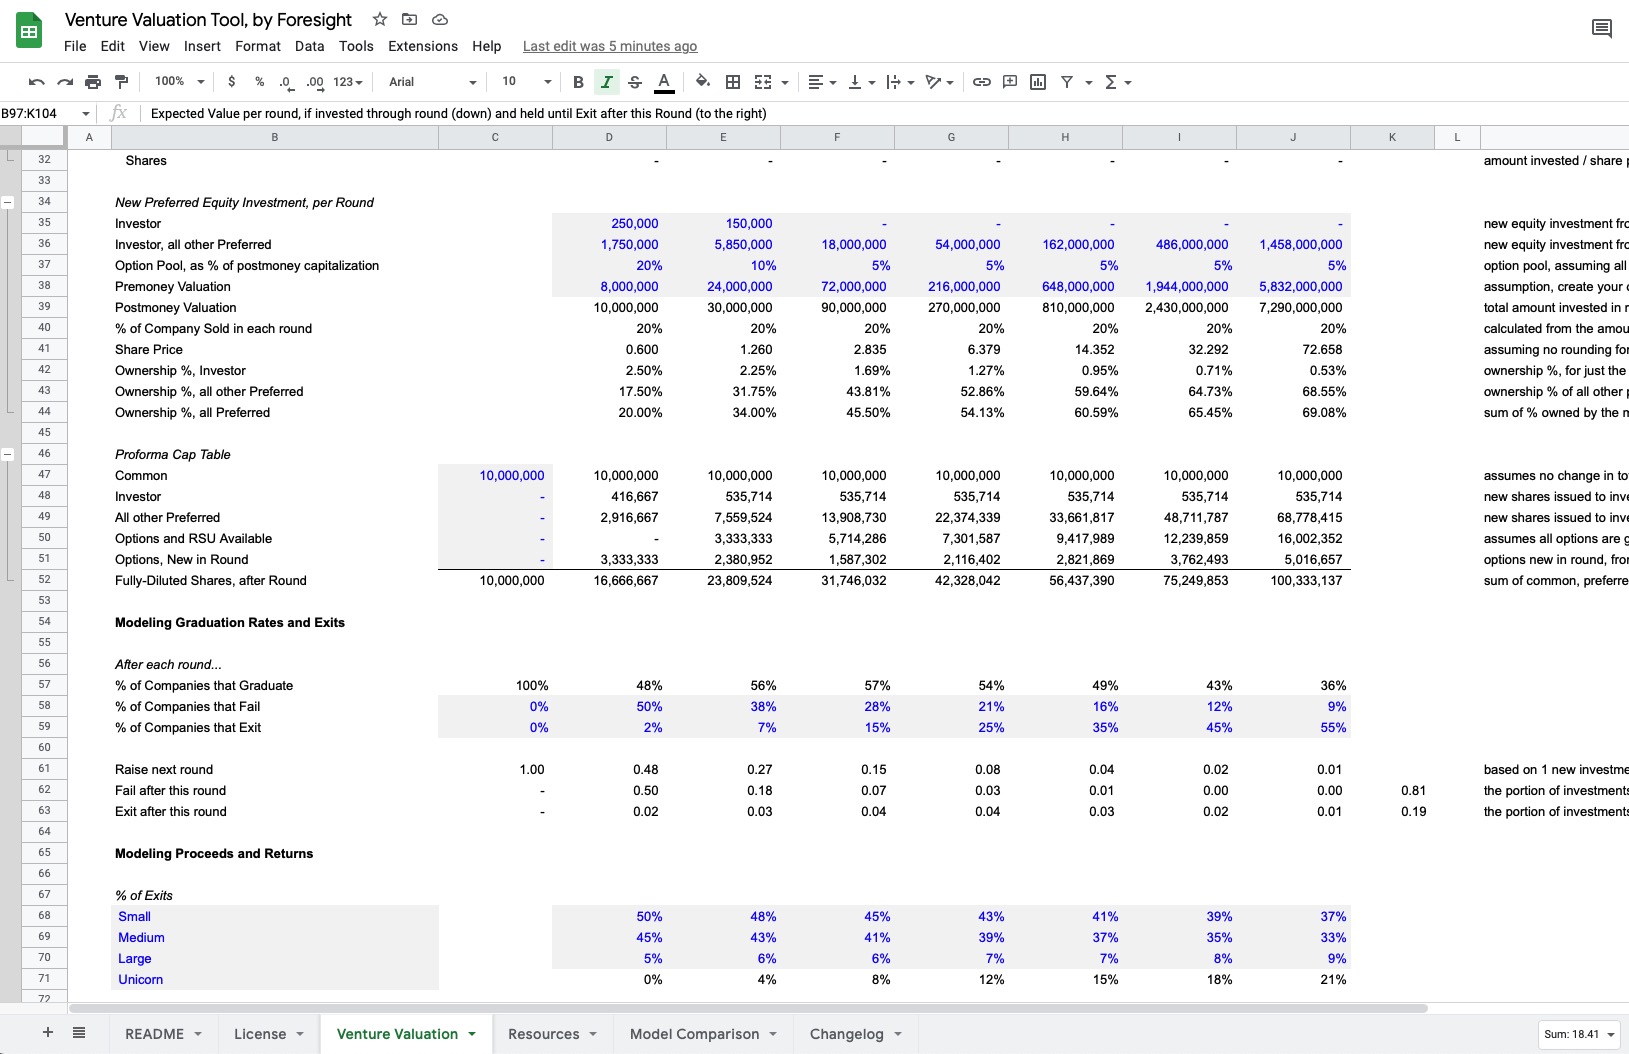Click the print icon
The image size is (1629, 1054).
tap(93, 82)
